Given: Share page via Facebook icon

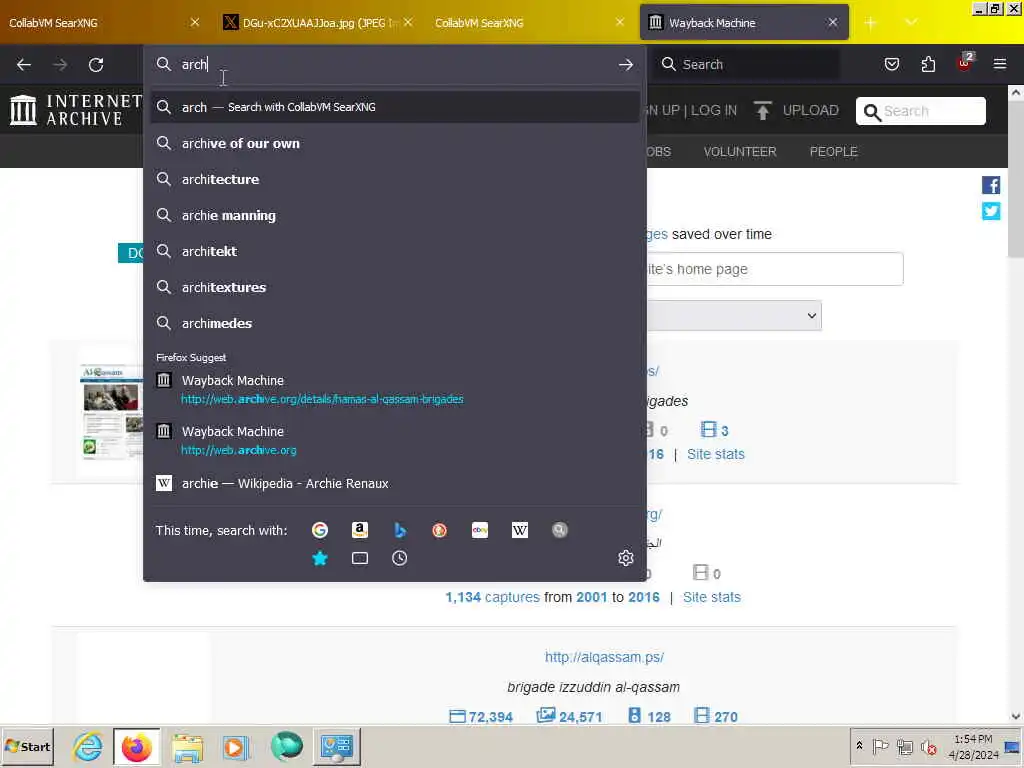Looking at the screenshot, I should tap(991, 185).
